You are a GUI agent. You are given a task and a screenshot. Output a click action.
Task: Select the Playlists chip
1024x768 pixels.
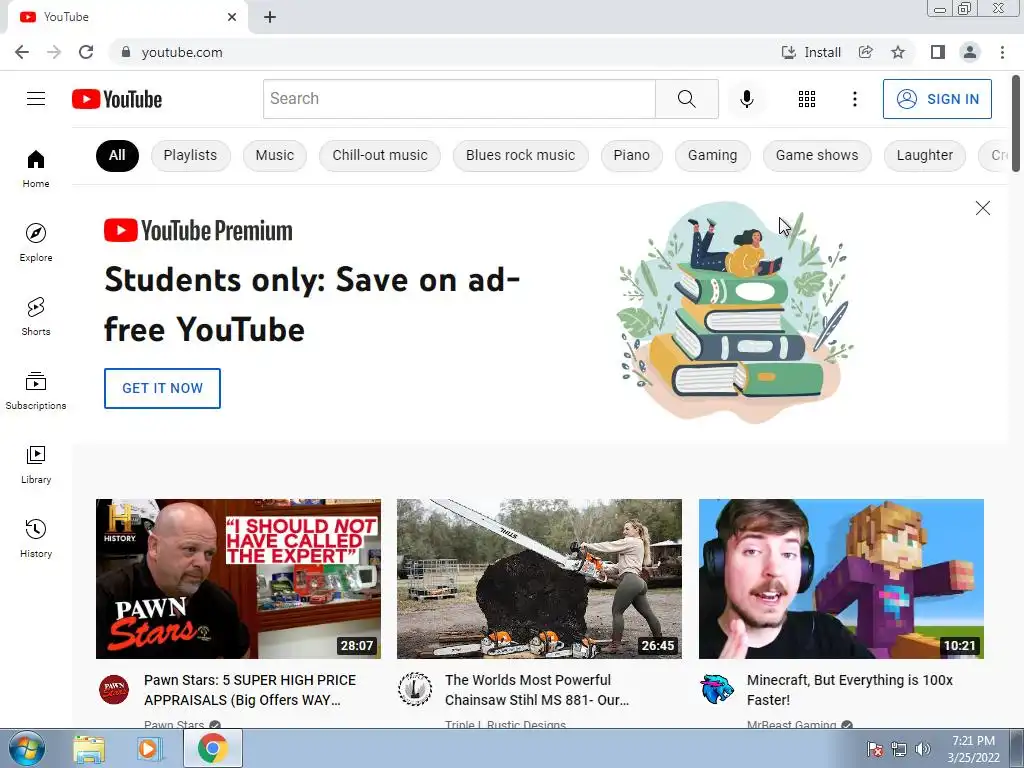tap(190, 155)
